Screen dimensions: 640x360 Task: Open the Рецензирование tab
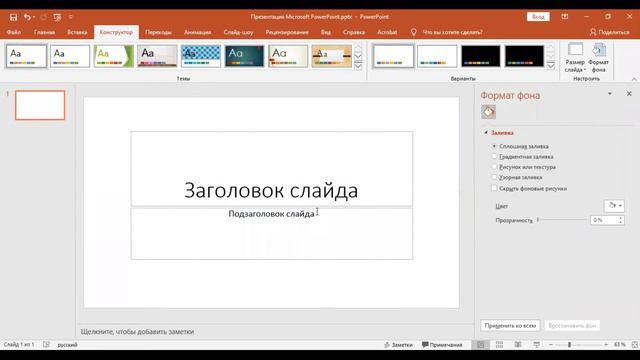pyautogui.click(x=287, y=32)
